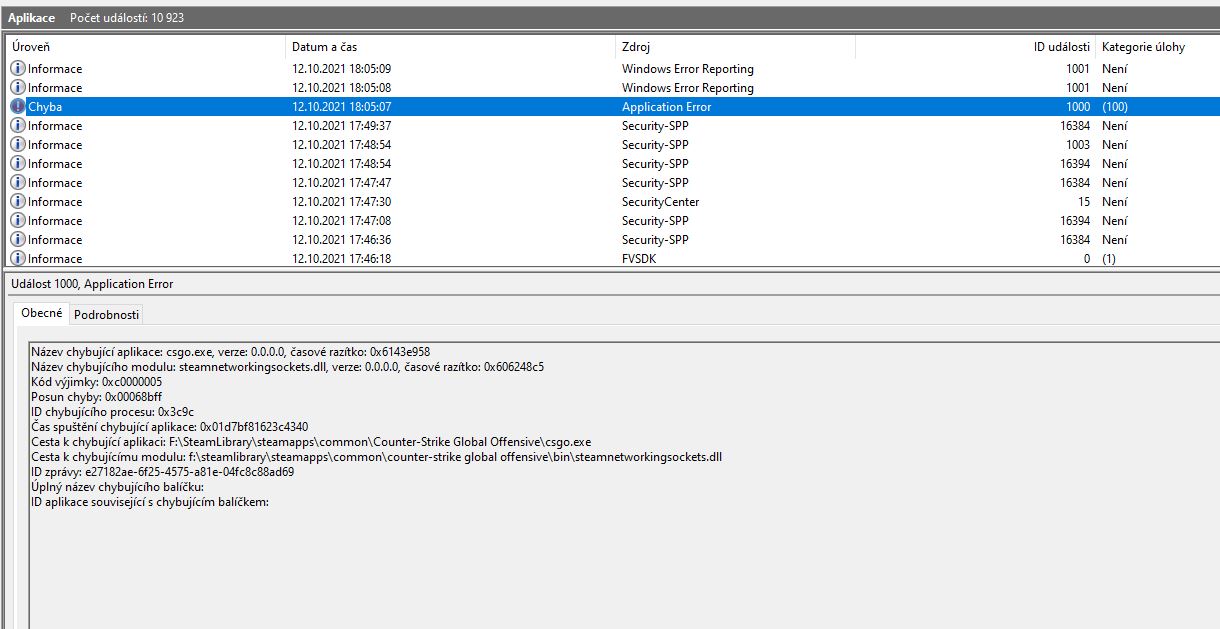Select category cell (100) in highlighted row
The width and height of the screenshot is (1220, 629).
1116,107
